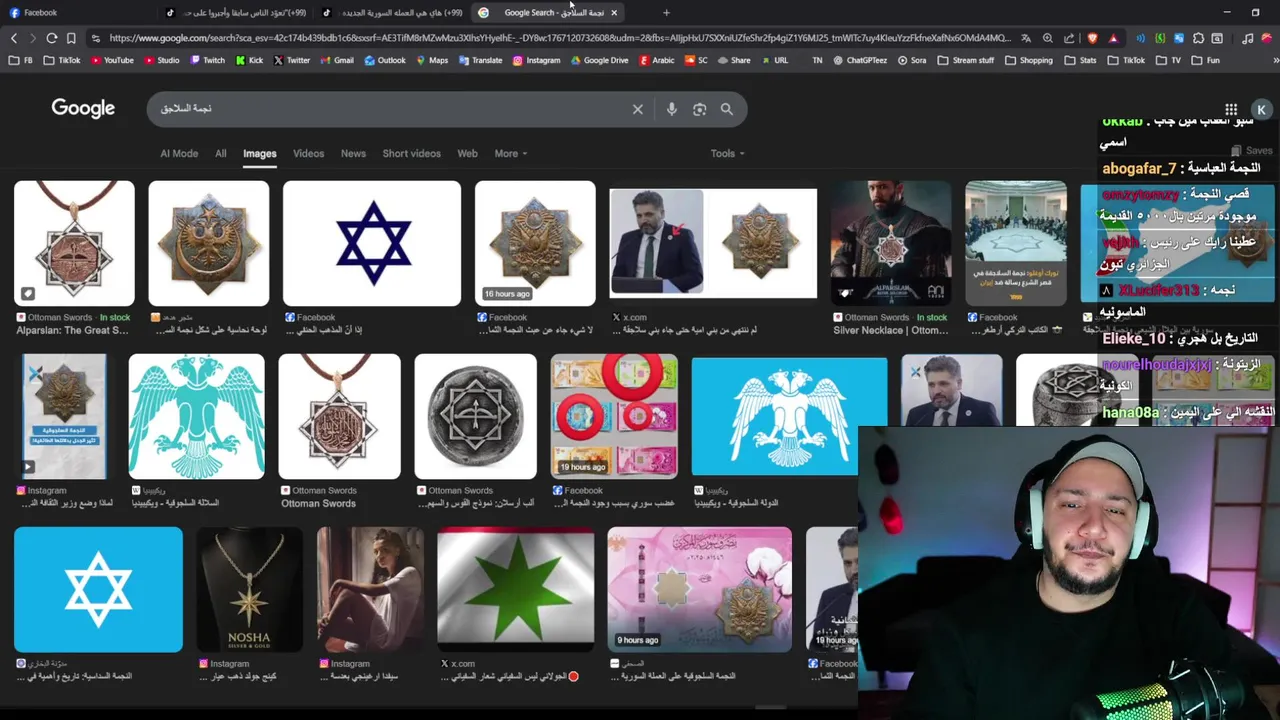Start voice search with the microphone icon

click(671, 109)
